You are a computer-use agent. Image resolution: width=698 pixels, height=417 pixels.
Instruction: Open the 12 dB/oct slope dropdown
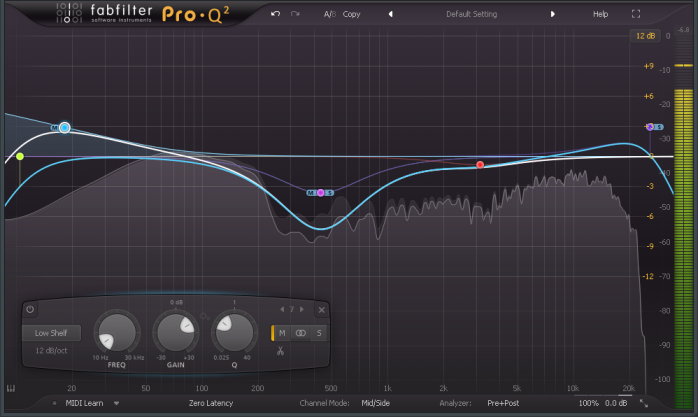tap(51, 349)
